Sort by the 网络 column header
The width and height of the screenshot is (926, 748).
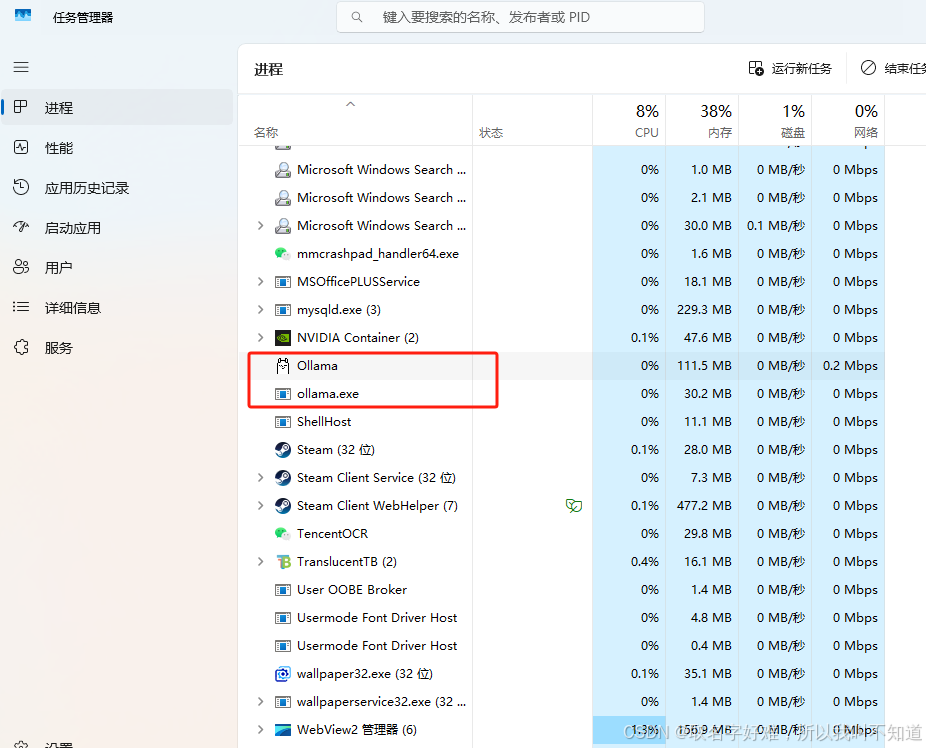pyautogui.click(x=848, y=120)
